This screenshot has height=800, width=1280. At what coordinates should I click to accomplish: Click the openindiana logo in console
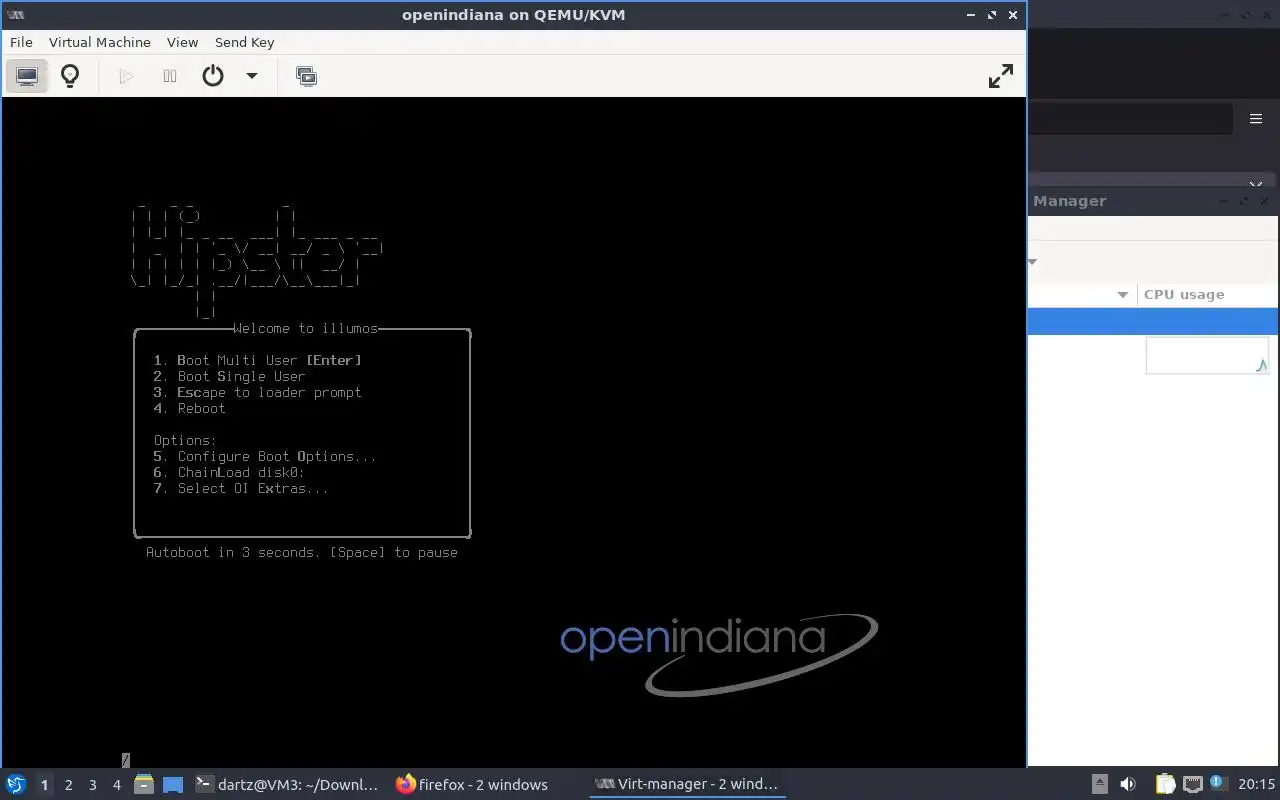719,655
